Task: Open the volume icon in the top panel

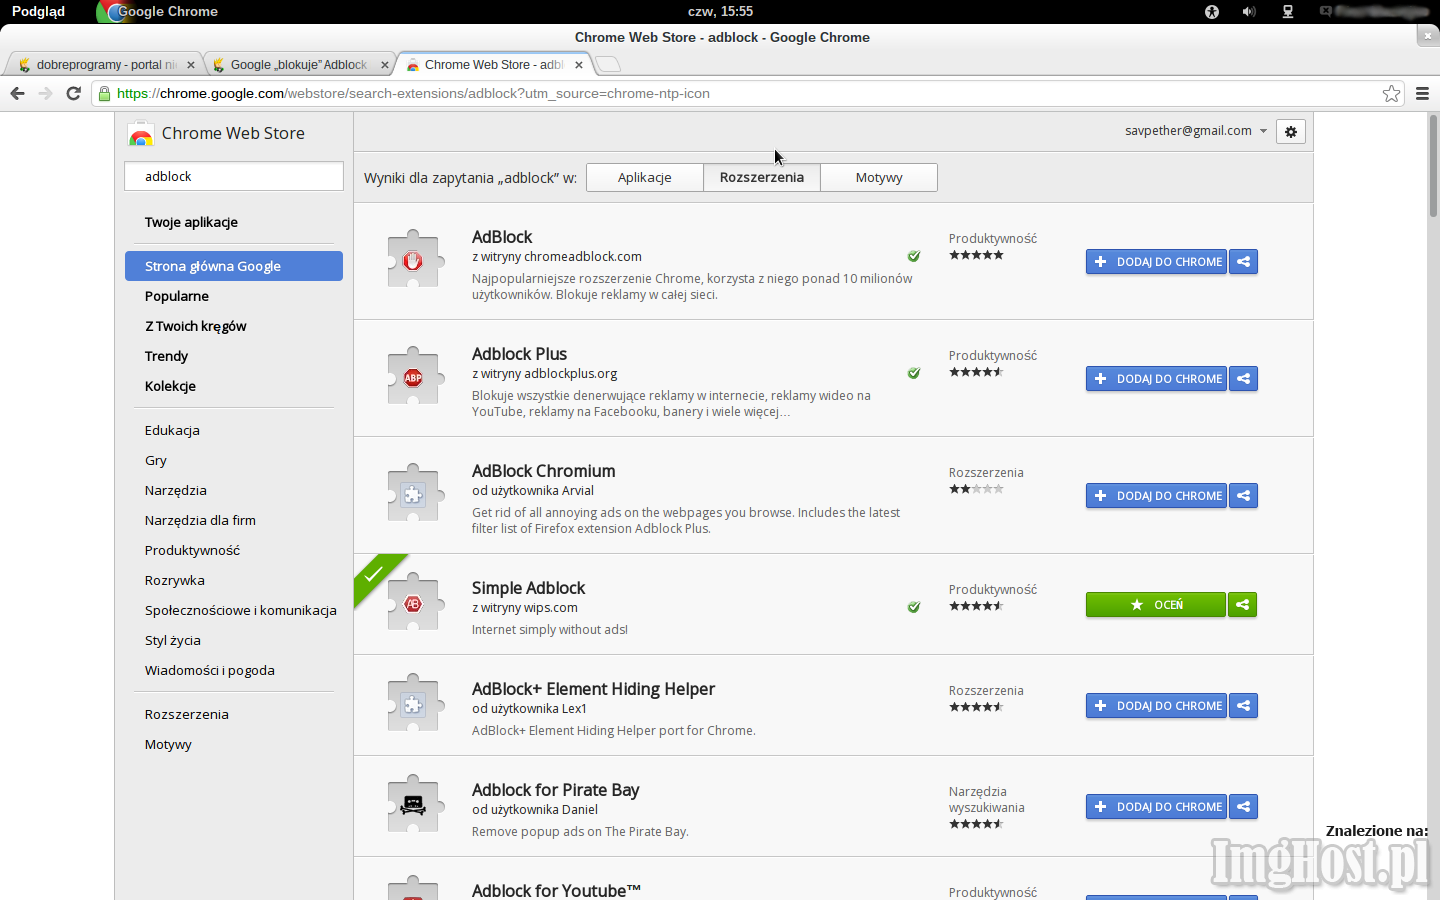Action: (x=1249, y=12)
